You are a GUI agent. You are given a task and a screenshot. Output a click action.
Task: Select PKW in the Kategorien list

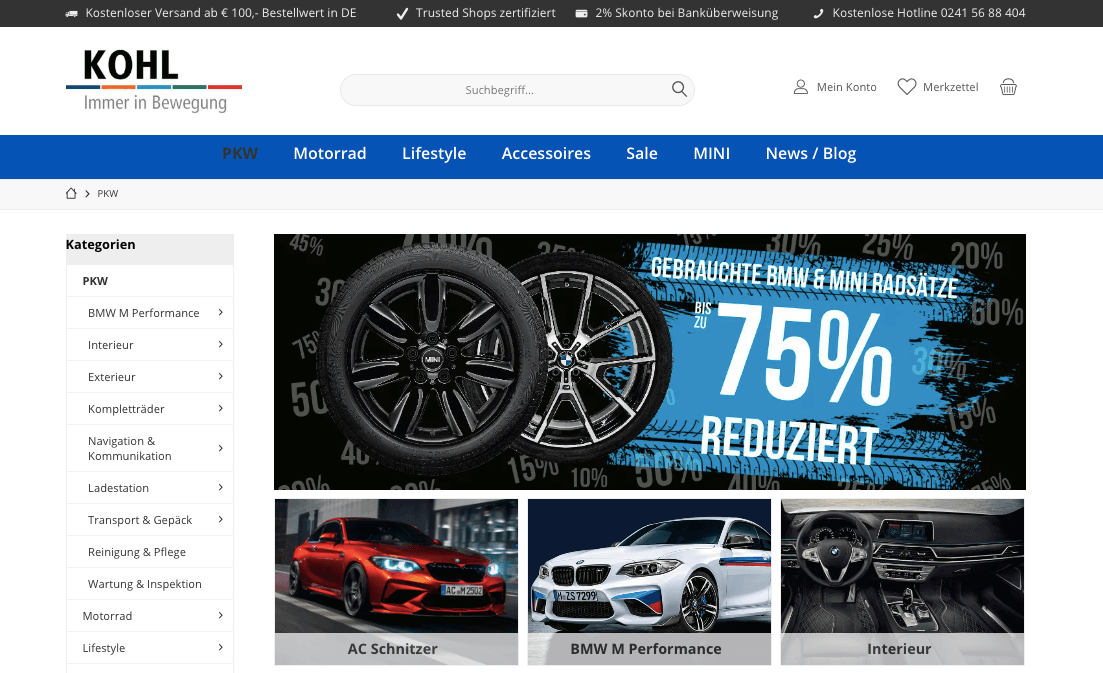[x=150, y=281]
